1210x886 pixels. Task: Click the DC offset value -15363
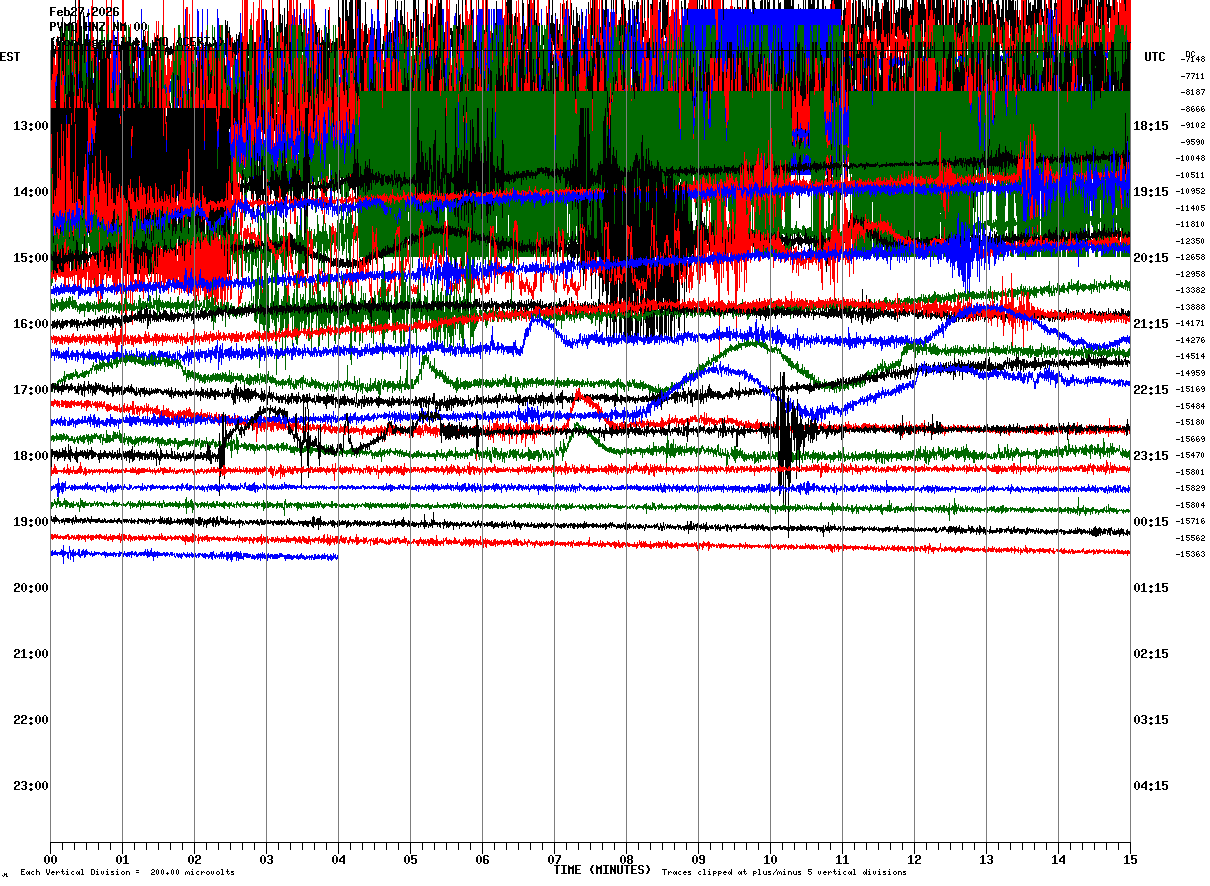(1190, 554)
